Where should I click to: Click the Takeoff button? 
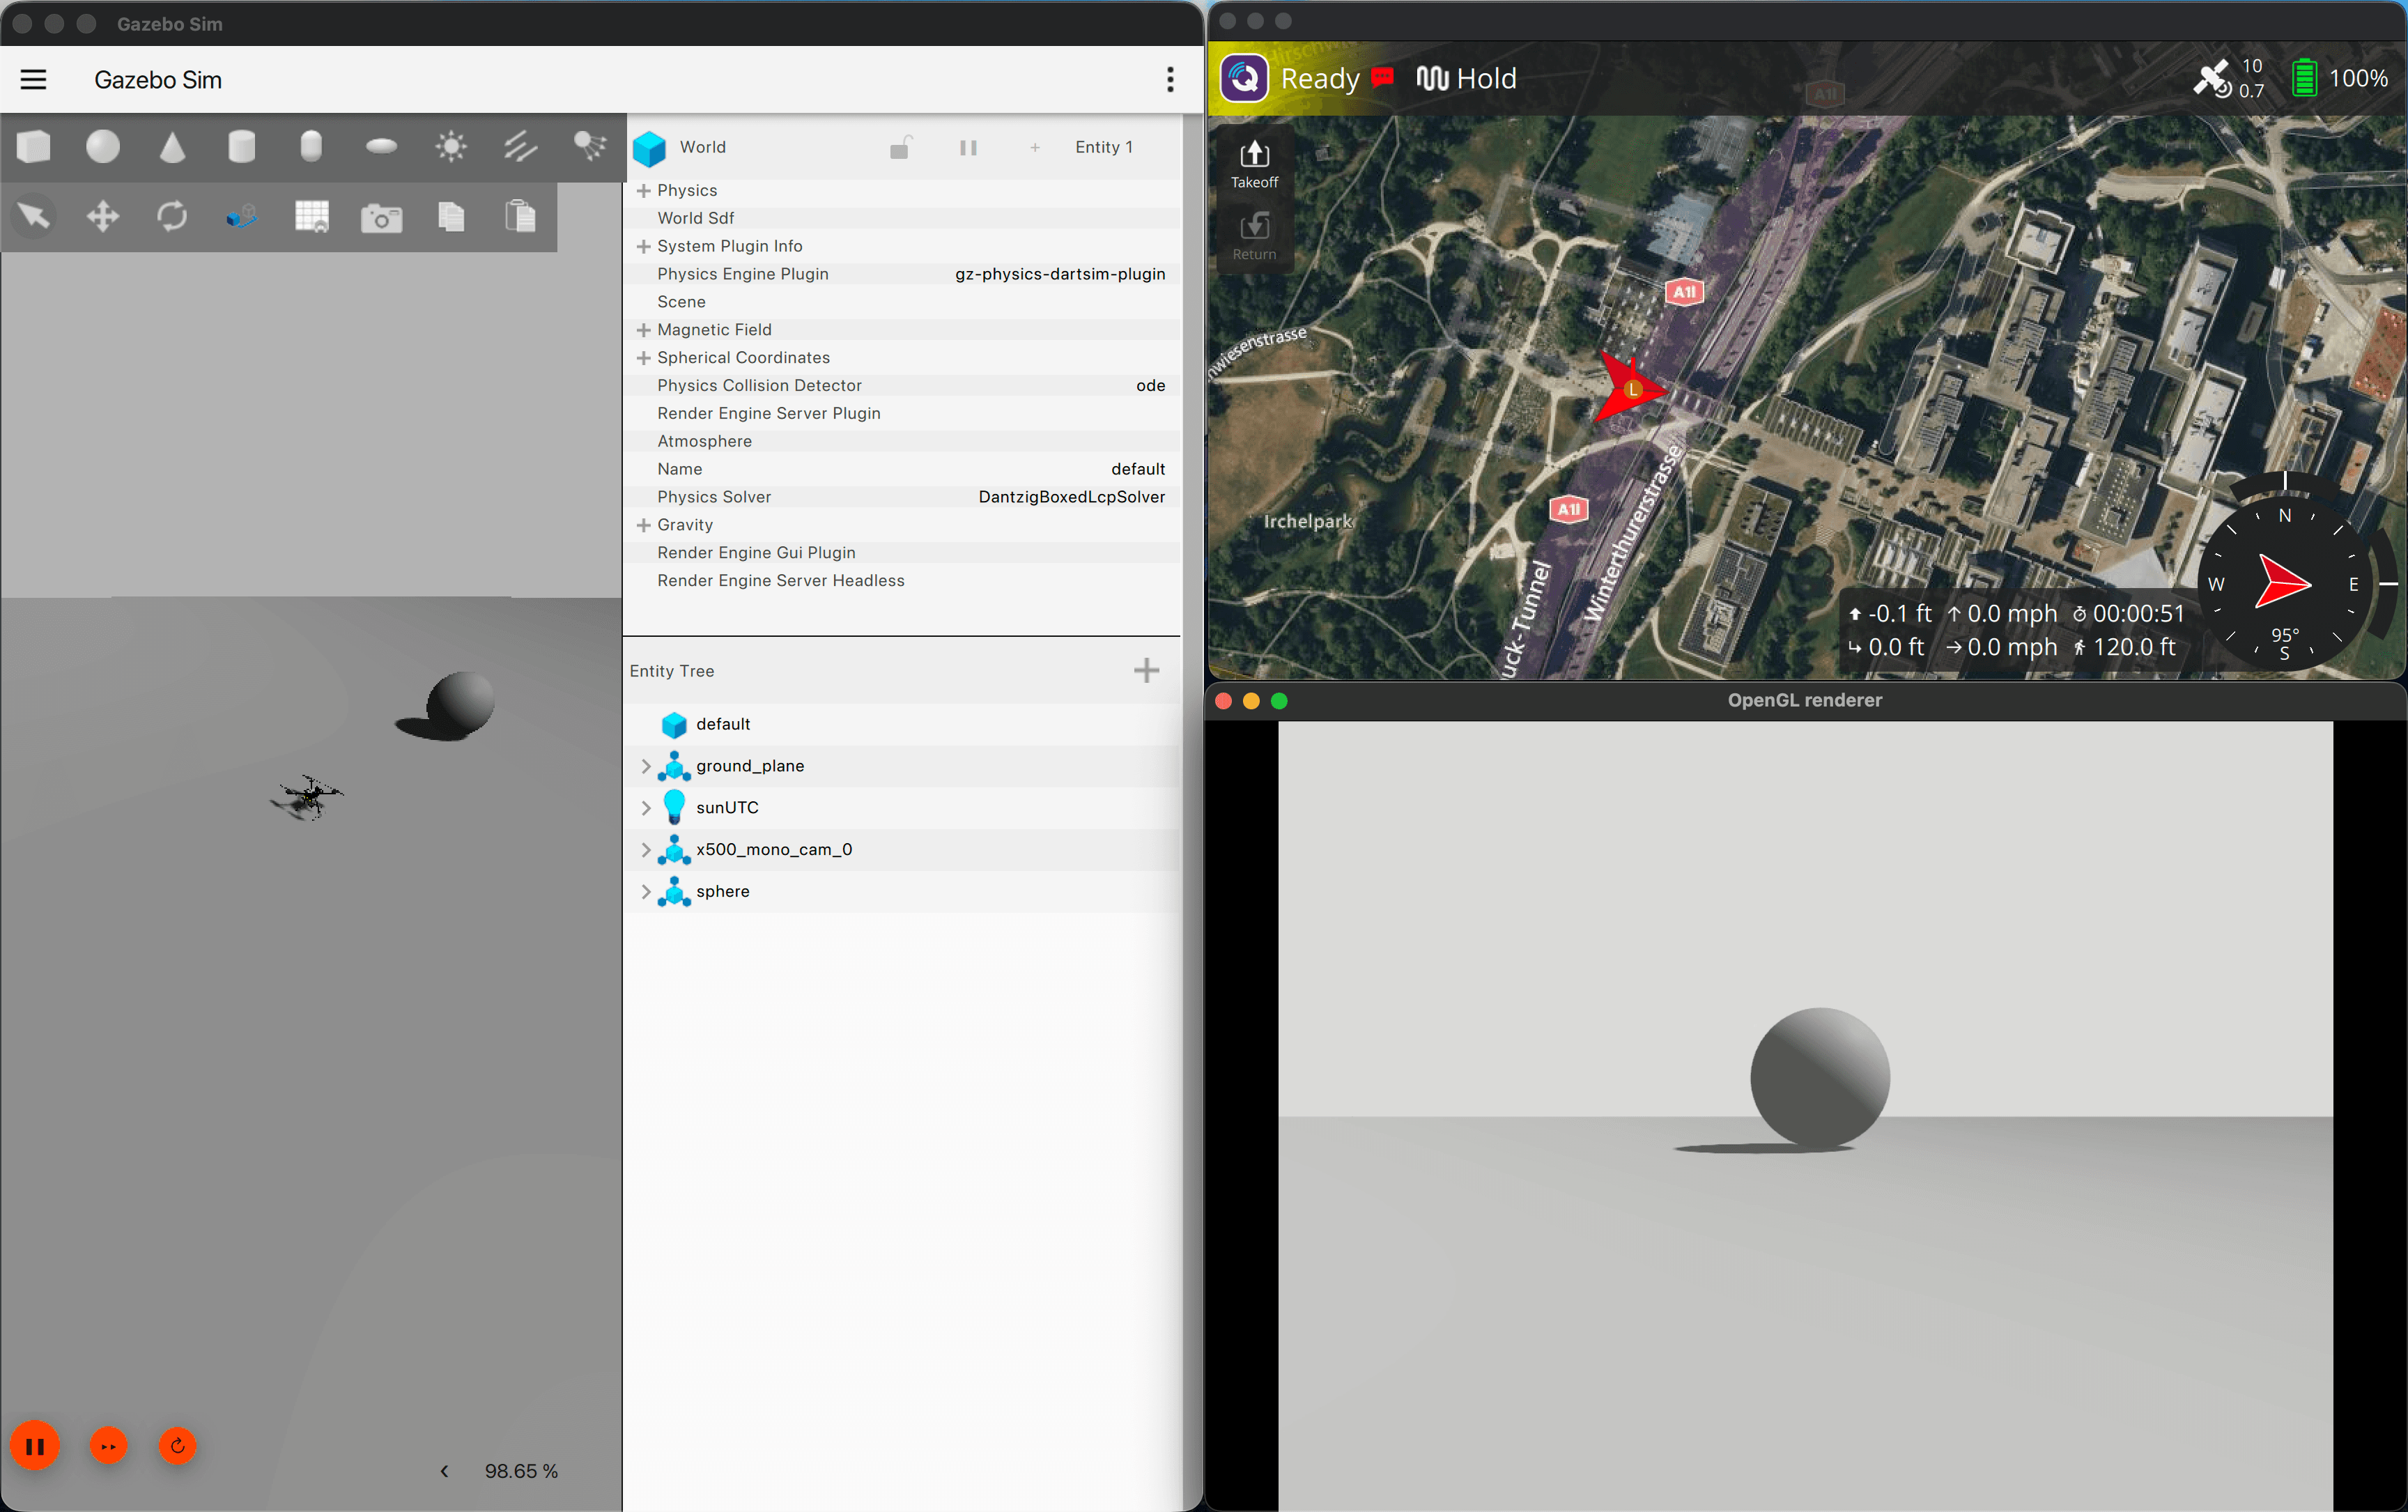1254,164
